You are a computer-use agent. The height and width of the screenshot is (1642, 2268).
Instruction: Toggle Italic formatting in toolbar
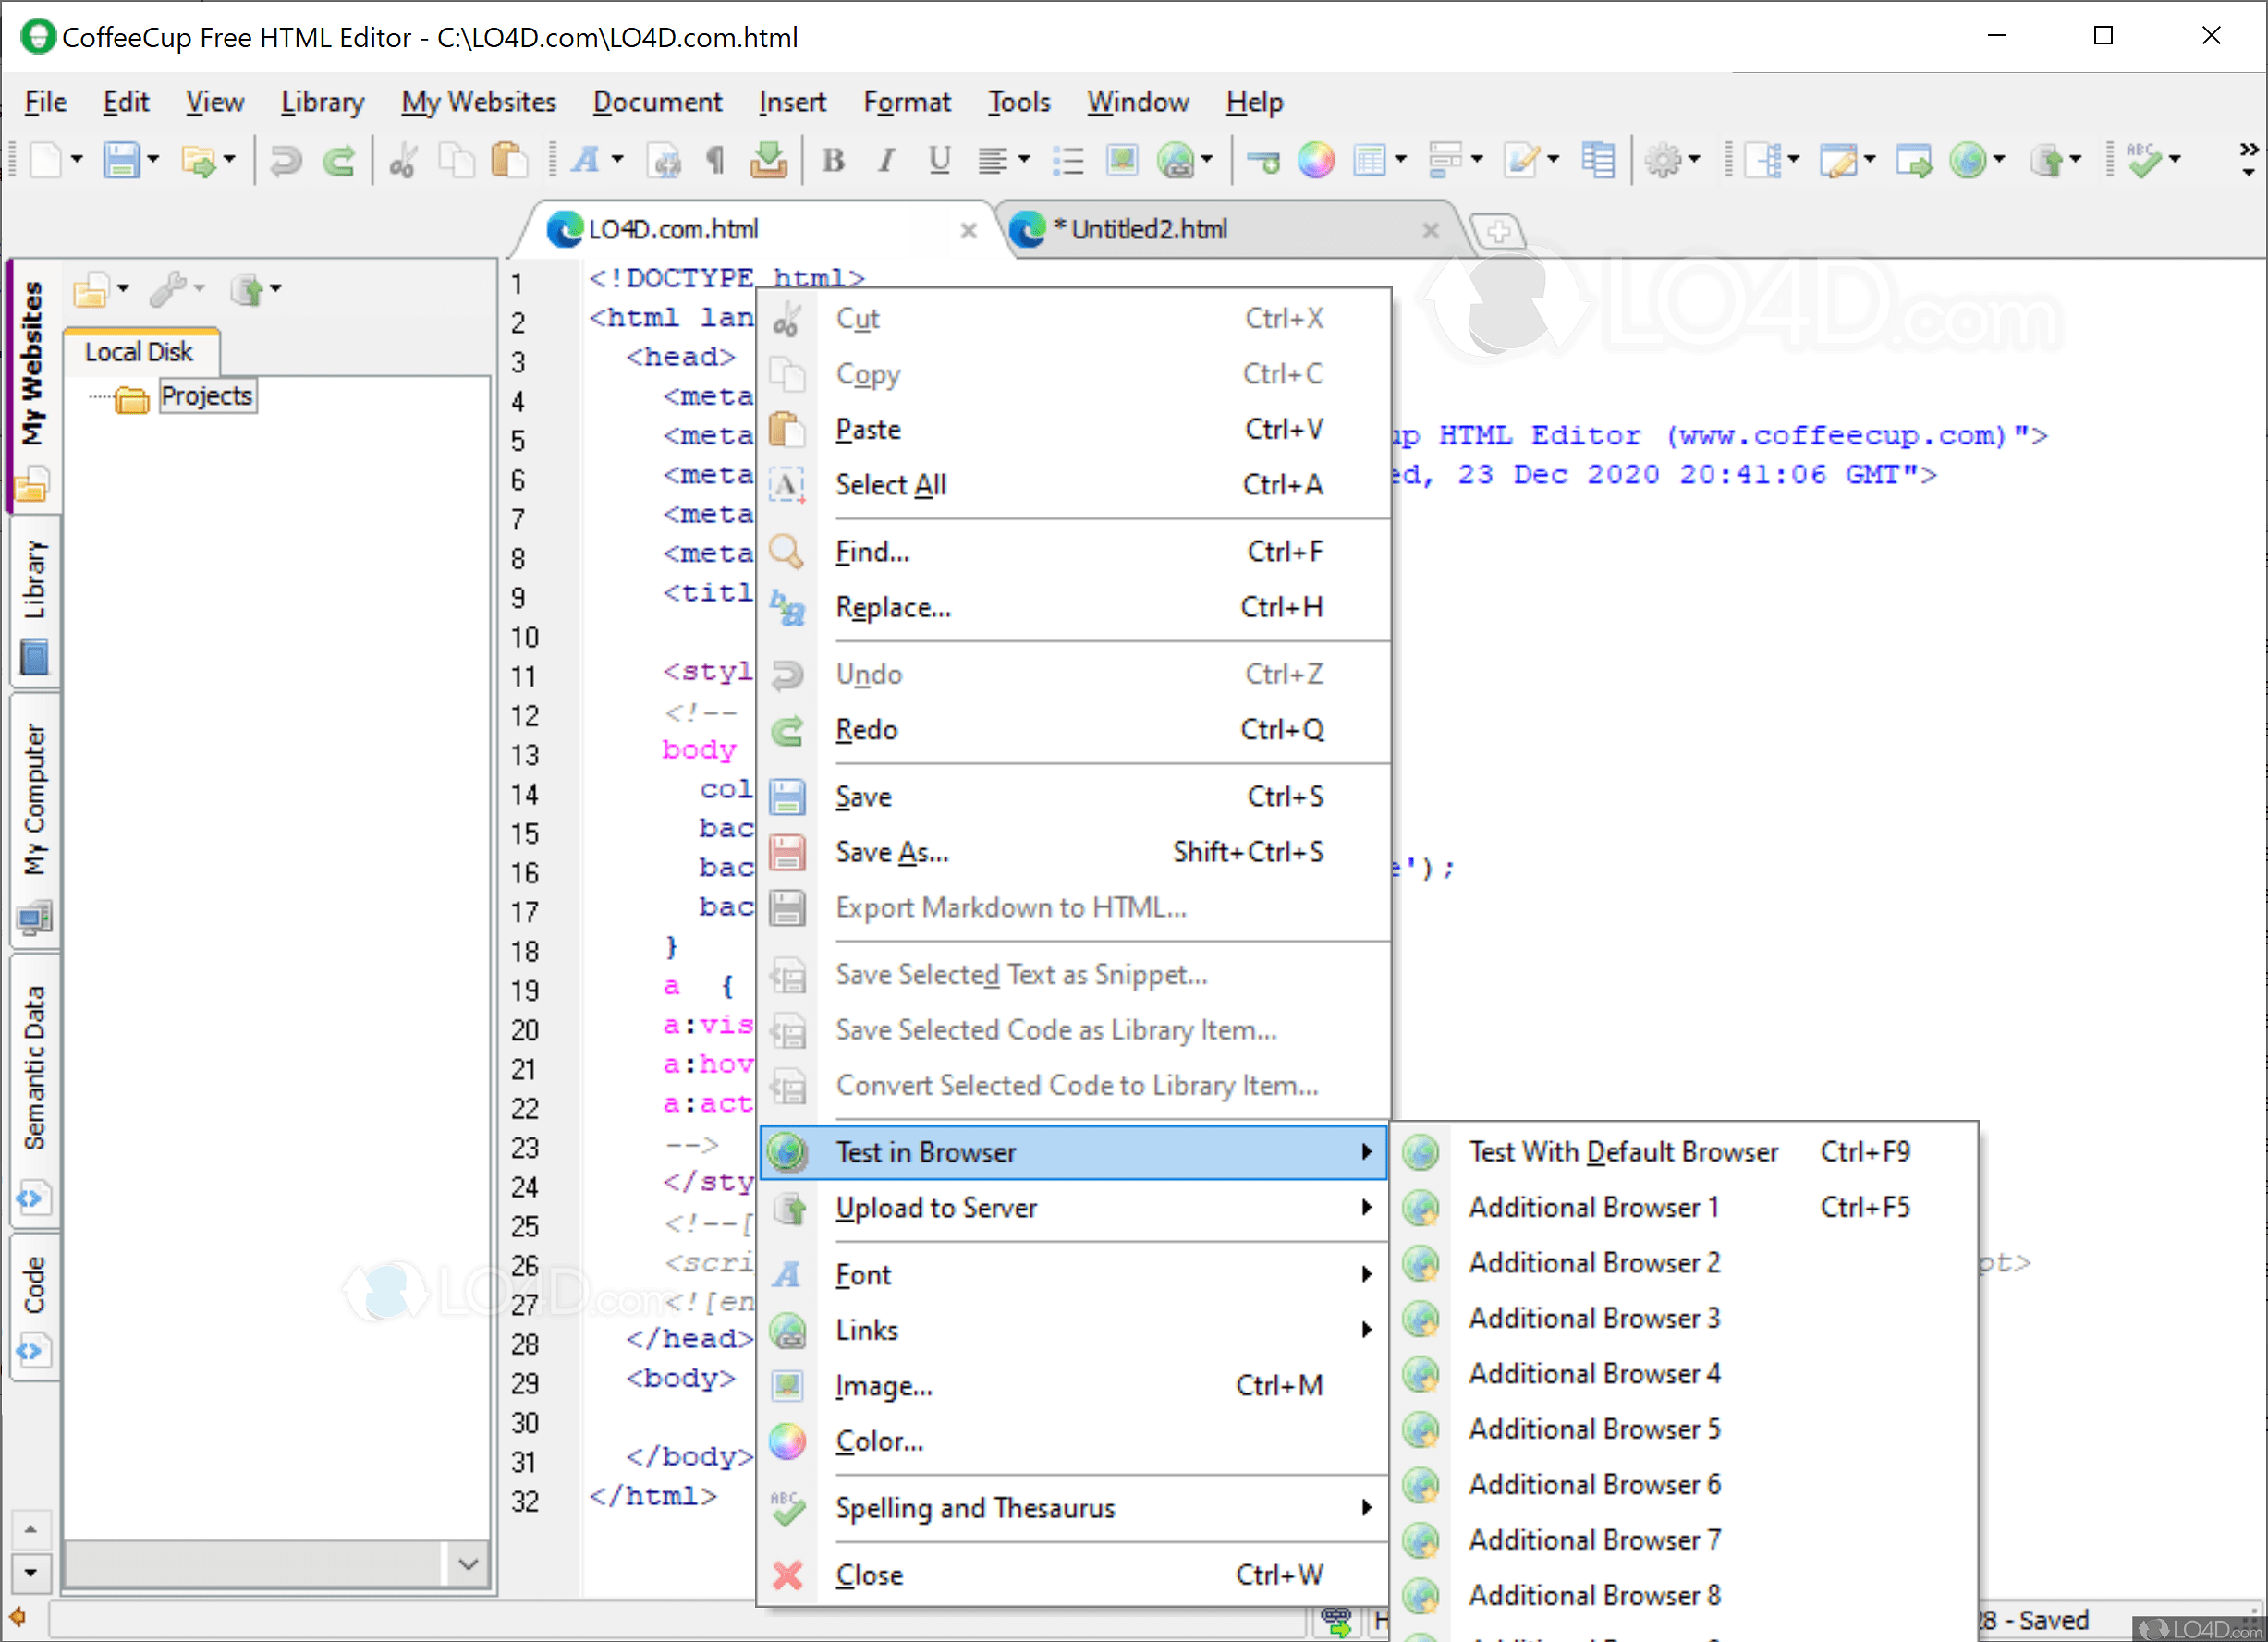tap(885, 160)
